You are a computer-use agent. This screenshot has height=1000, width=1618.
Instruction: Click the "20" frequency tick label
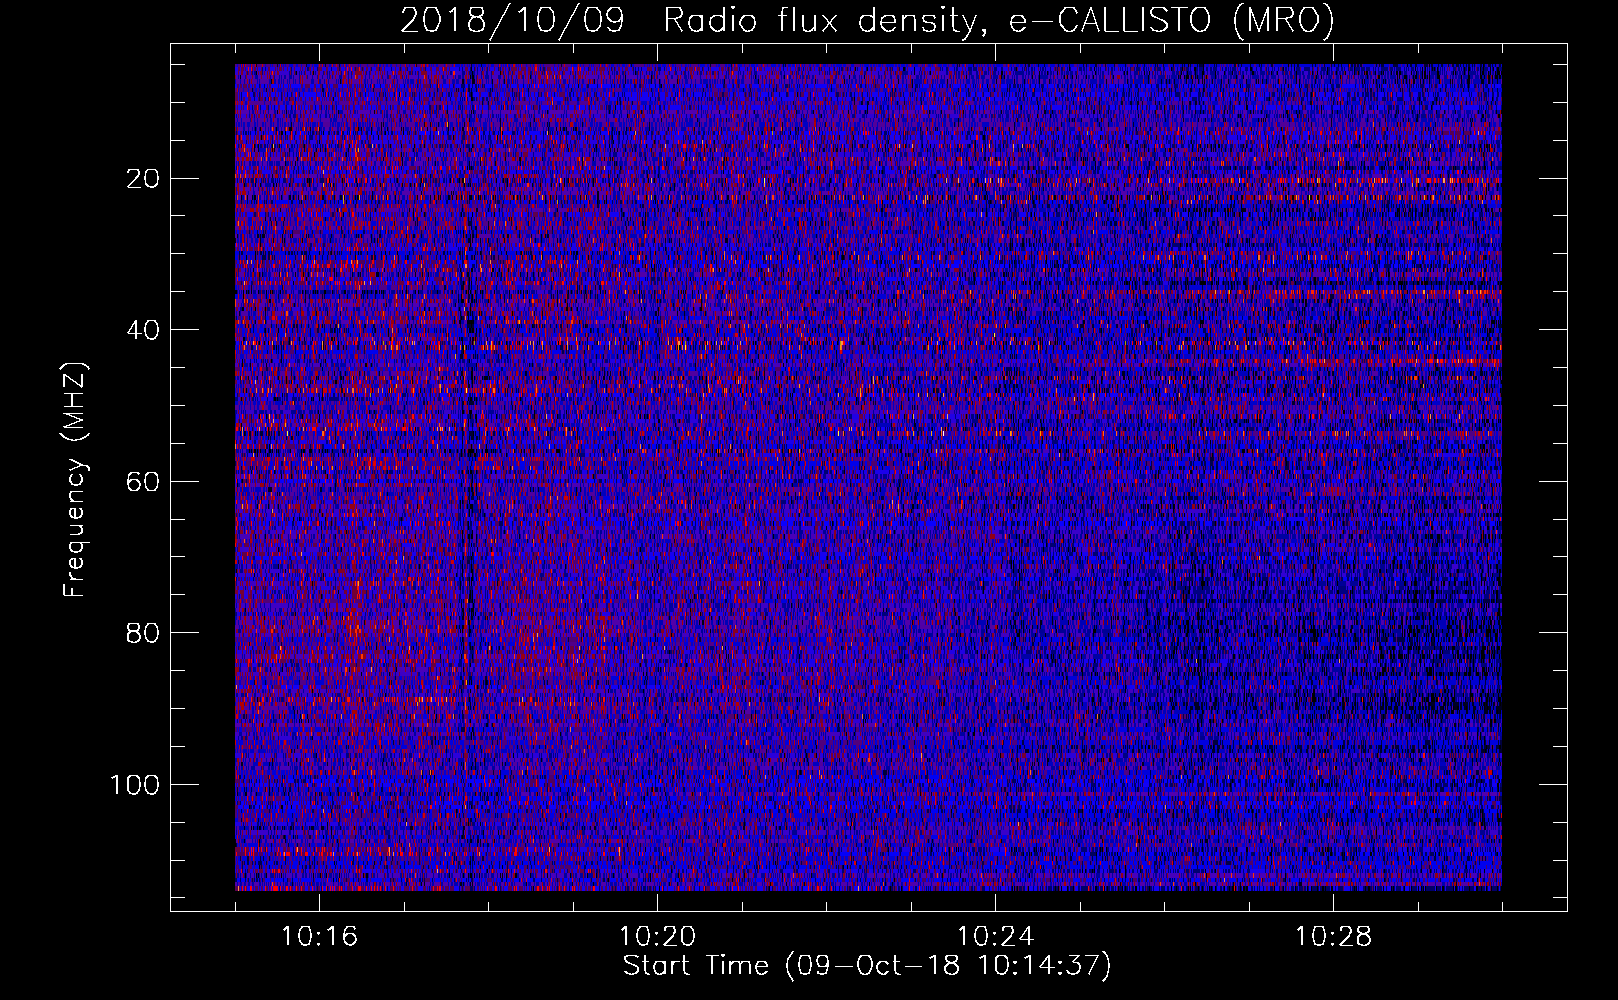[144, 179]
